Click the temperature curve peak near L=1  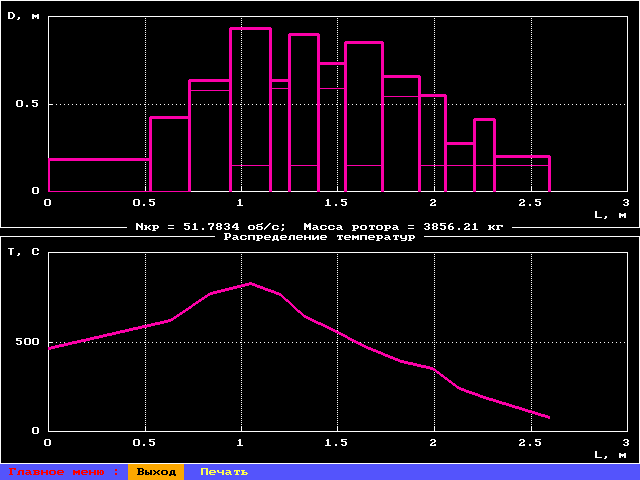pos(250,283)
